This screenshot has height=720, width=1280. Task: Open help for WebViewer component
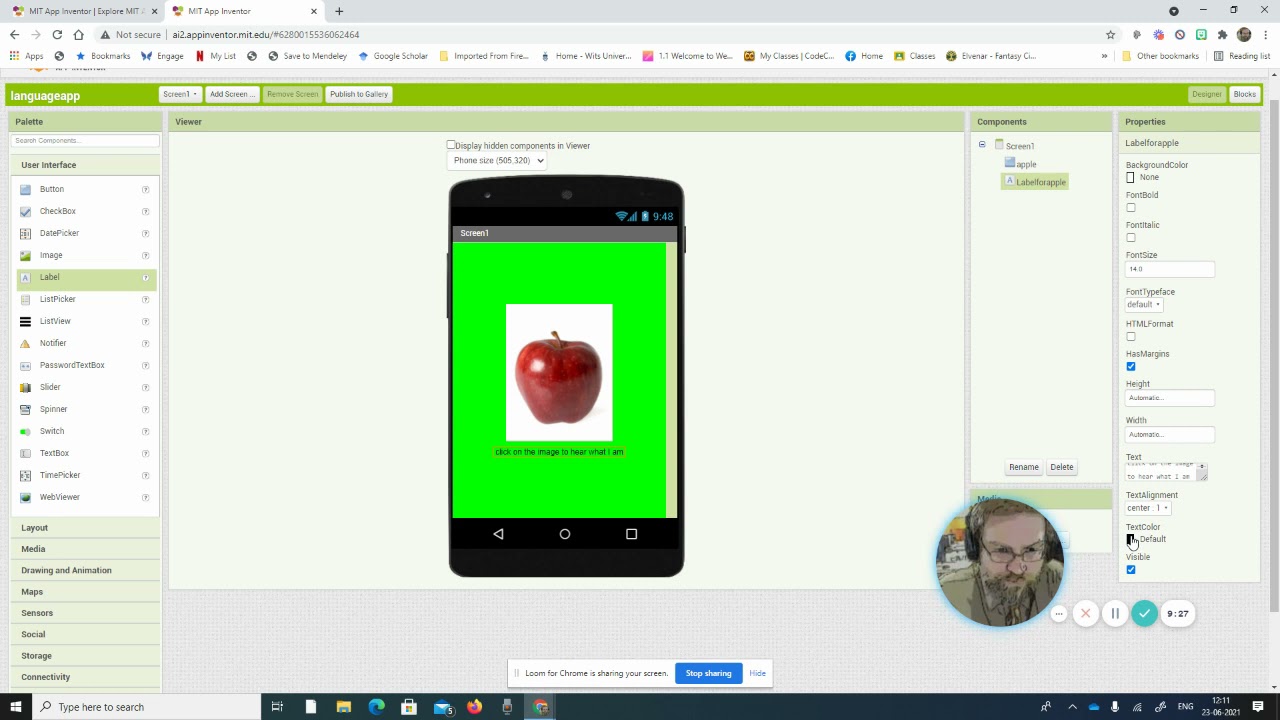point(145,497)
